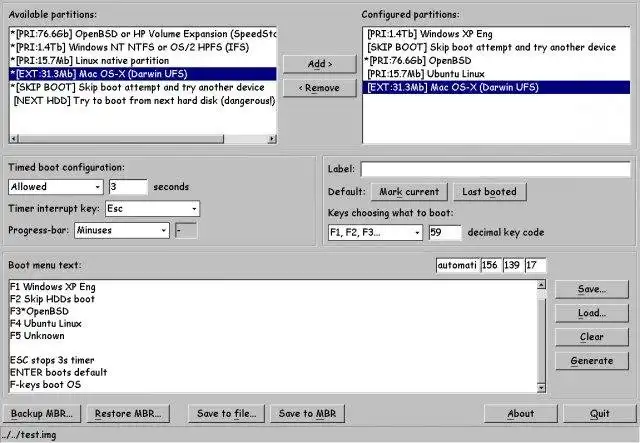Click the field containing 17

tap(536, 265)
